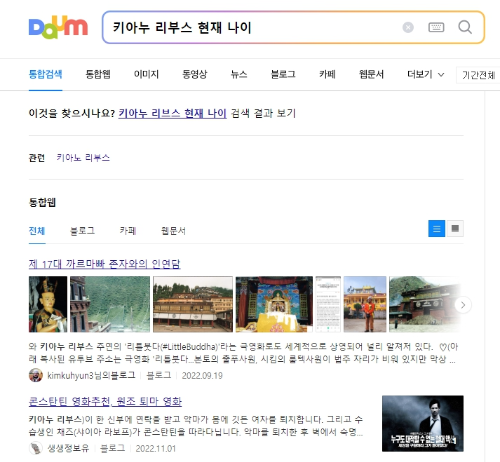Open 생생정보유 blog profile icon
The image size is (500, 462).
pyautogui.click(x=36, y=448)
